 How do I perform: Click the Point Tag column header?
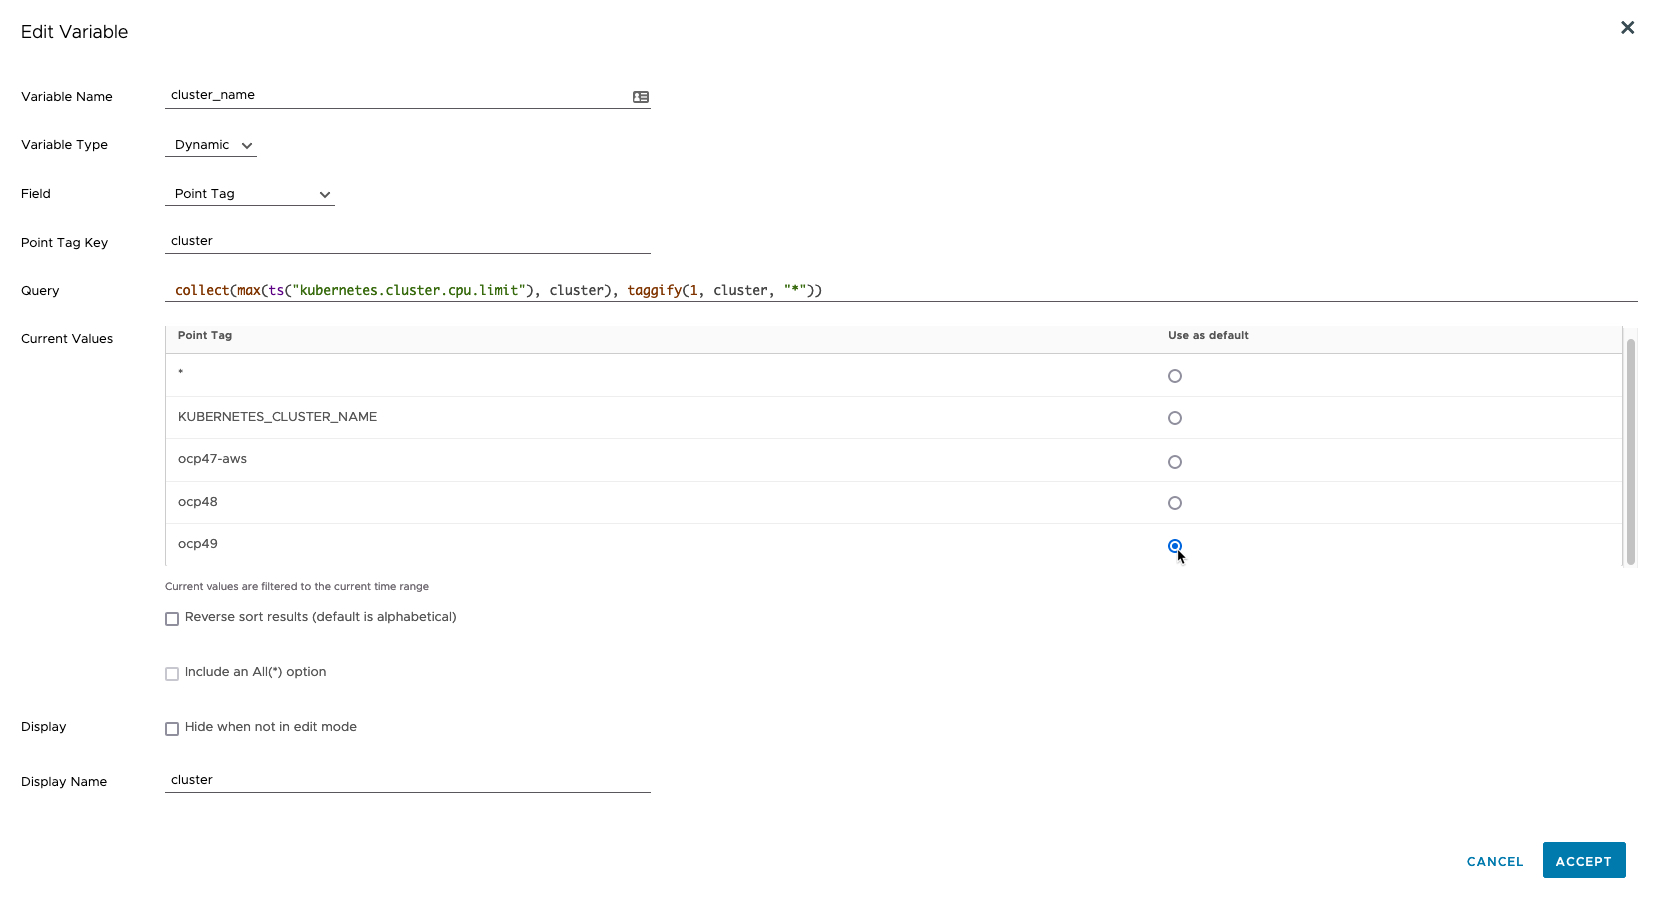pyautogui.click(x=205, y=336)
